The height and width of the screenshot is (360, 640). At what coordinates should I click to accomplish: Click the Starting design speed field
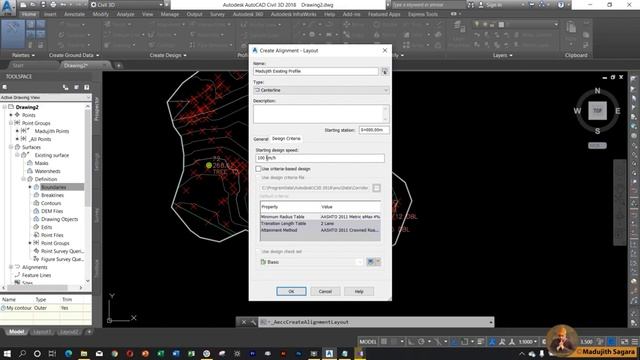click(320, 158)
